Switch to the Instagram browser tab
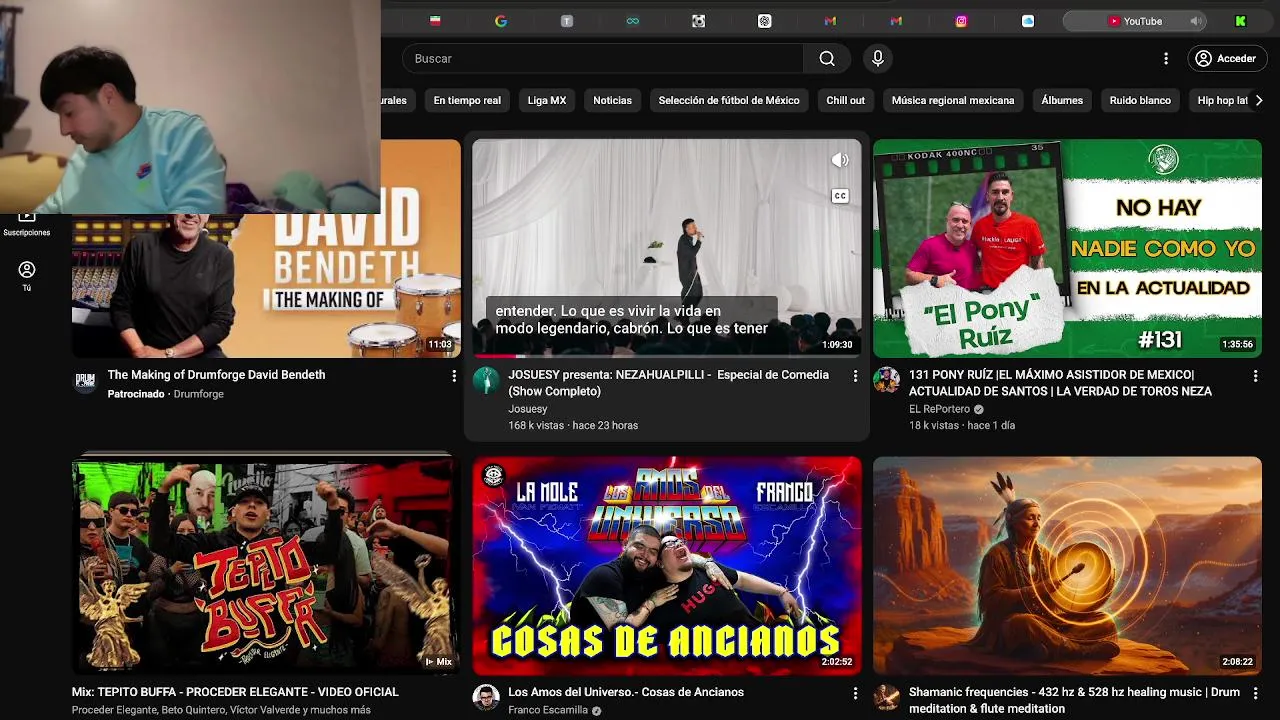The image size is (1280, 720). click(x=962, y=21)
